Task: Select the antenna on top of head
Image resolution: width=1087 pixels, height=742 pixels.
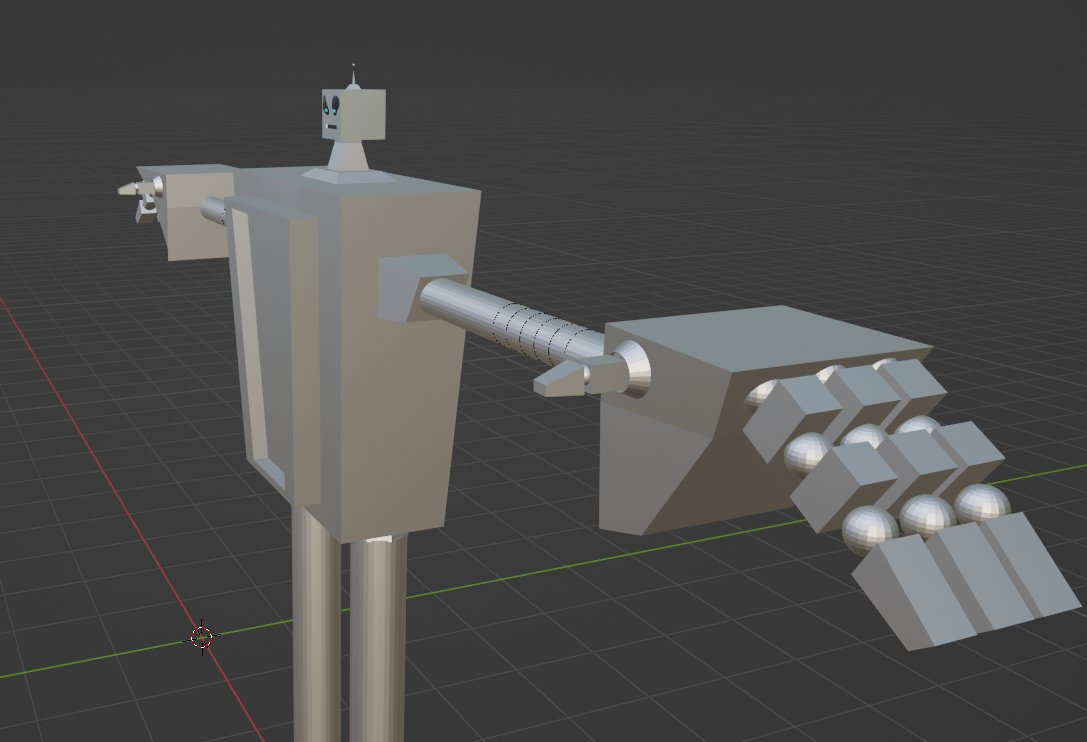Action: 354,76
